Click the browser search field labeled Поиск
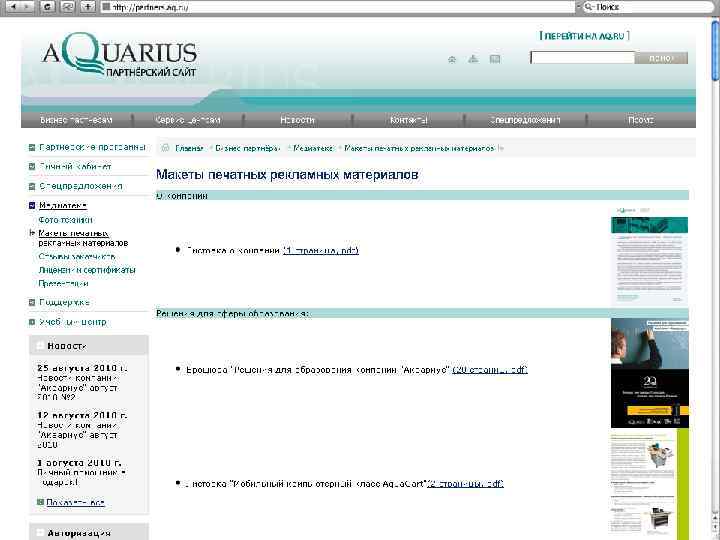The width and height of the screenshot is (720, 540). click(x=647, y=7)
